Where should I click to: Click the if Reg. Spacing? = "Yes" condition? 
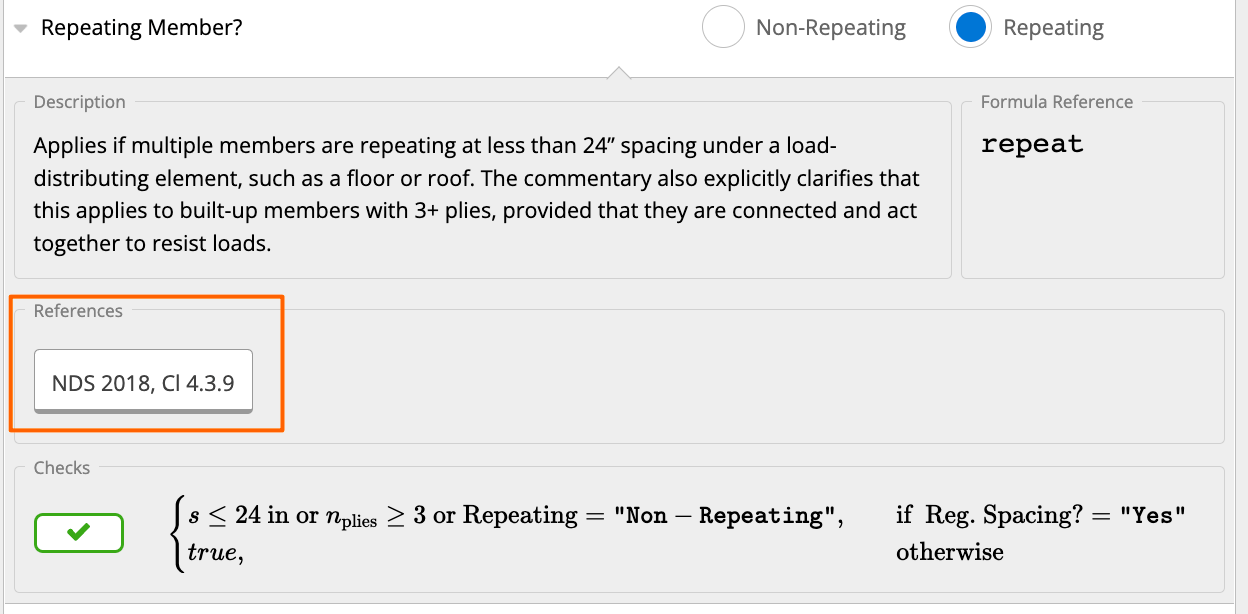coord(1041,516)
